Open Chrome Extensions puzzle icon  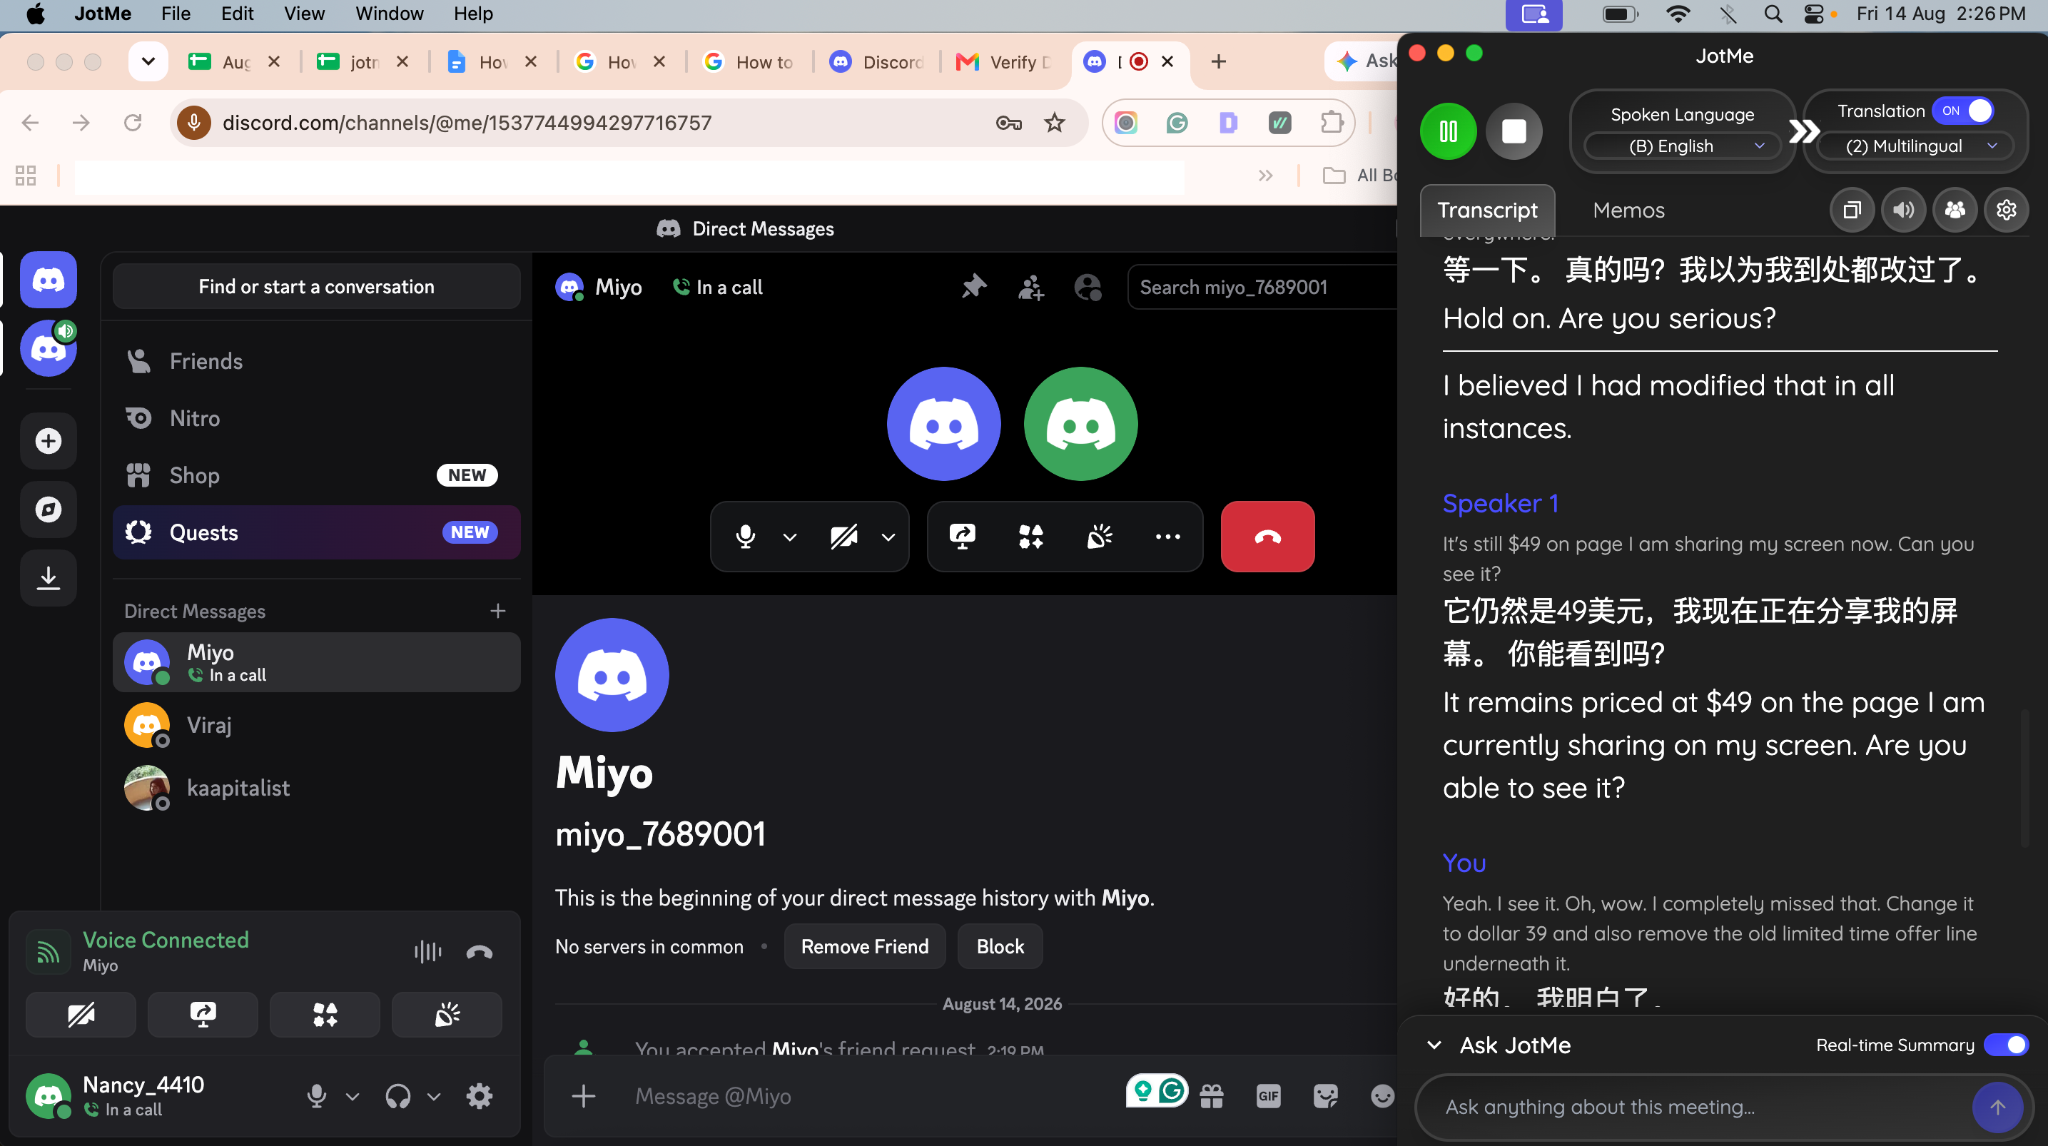1331,123
